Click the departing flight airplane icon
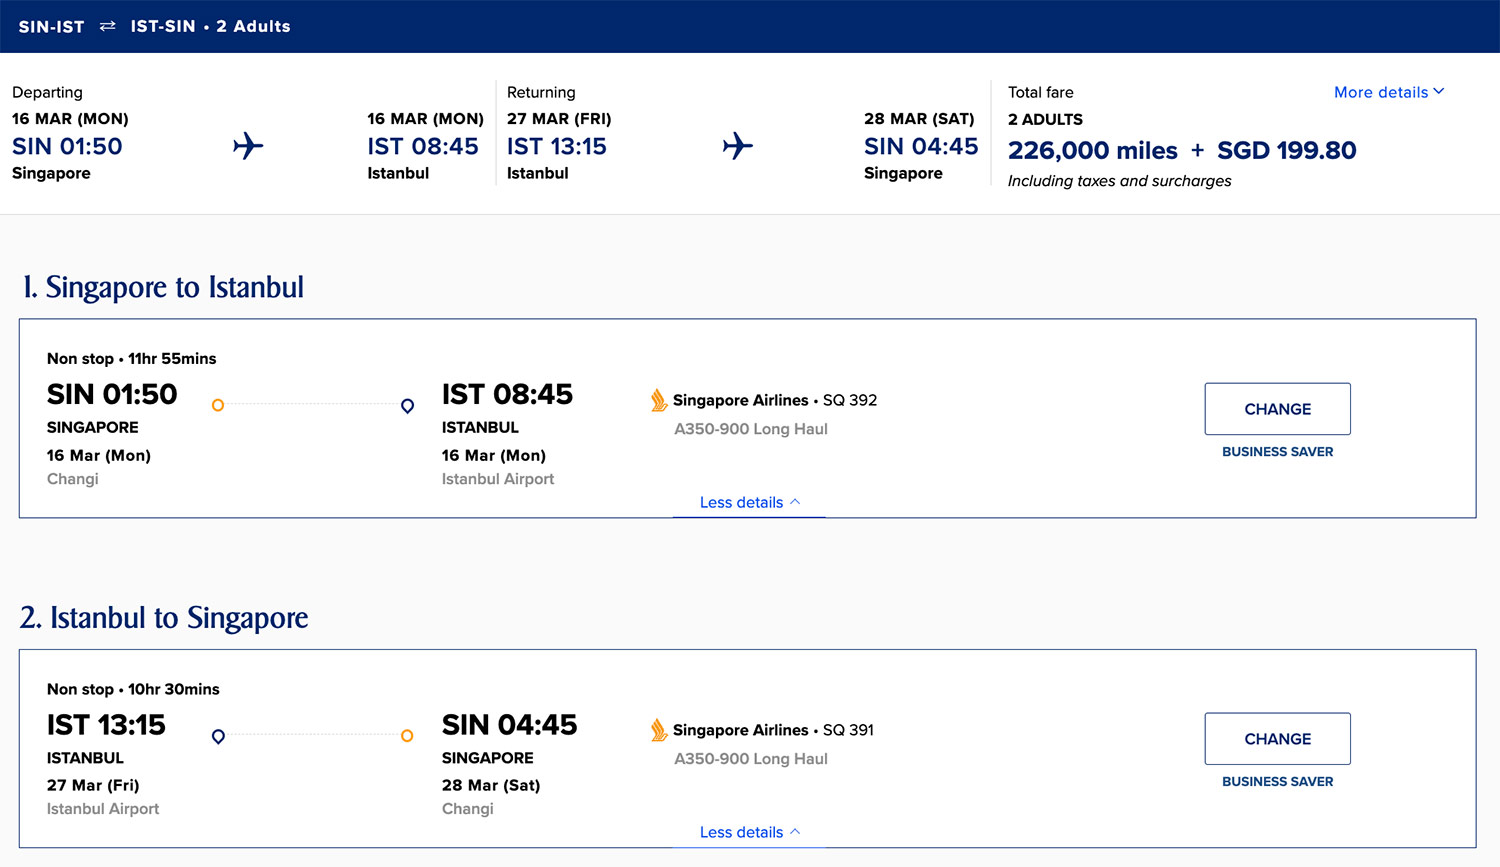The width and height of the screenshot is (1500, 867). (248, 146)
